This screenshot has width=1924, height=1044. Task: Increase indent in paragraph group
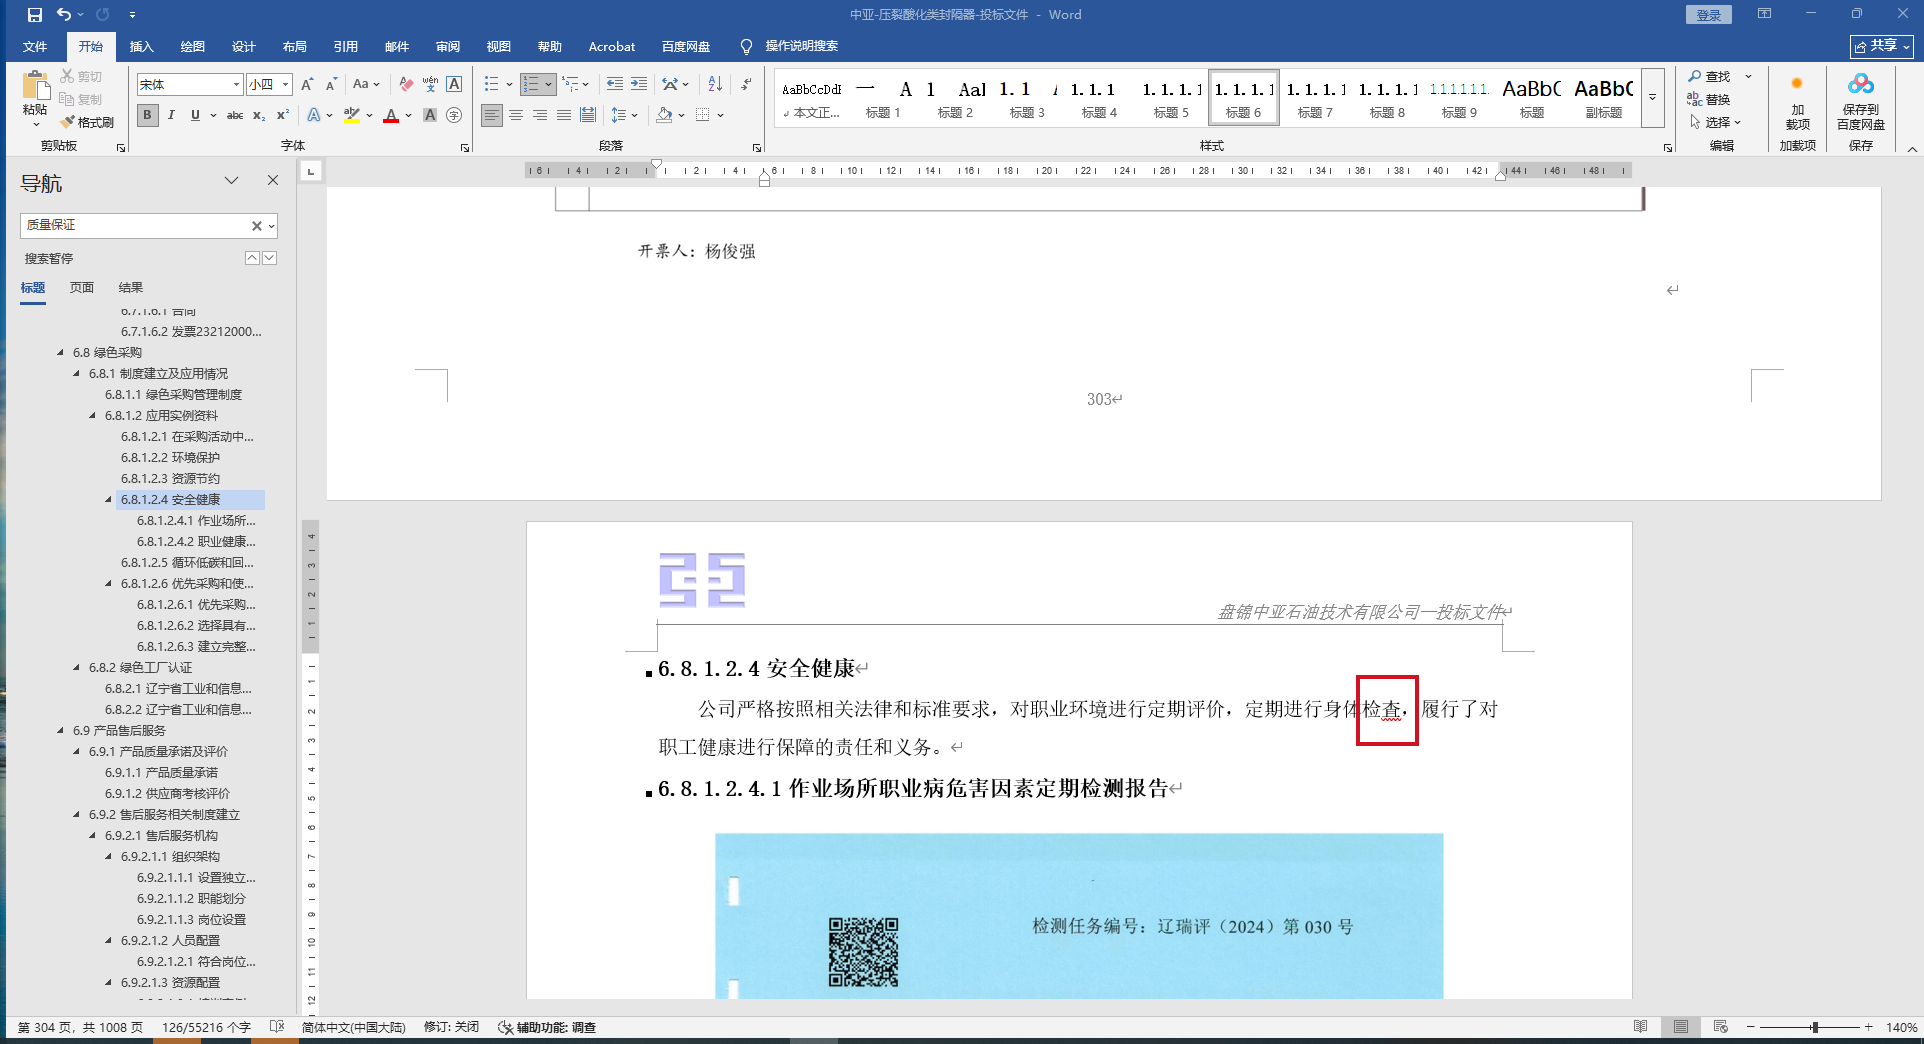tap(639, 85)
